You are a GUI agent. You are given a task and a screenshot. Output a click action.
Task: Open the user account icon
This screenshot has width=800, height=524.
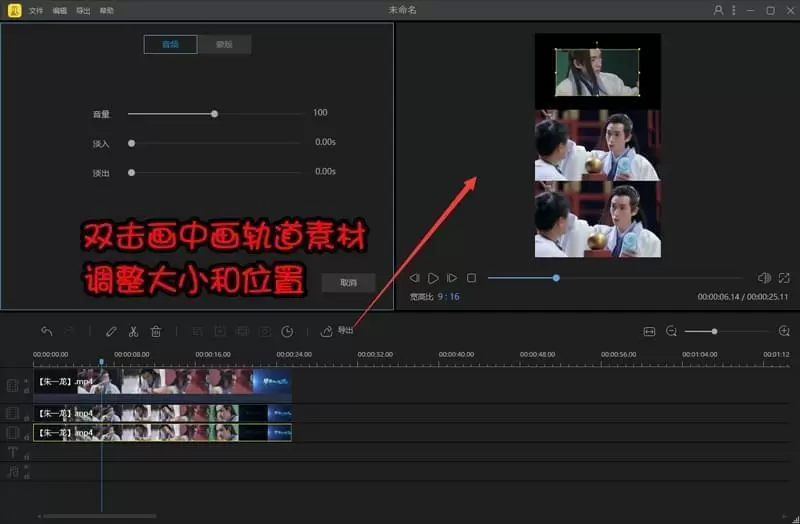718,10
